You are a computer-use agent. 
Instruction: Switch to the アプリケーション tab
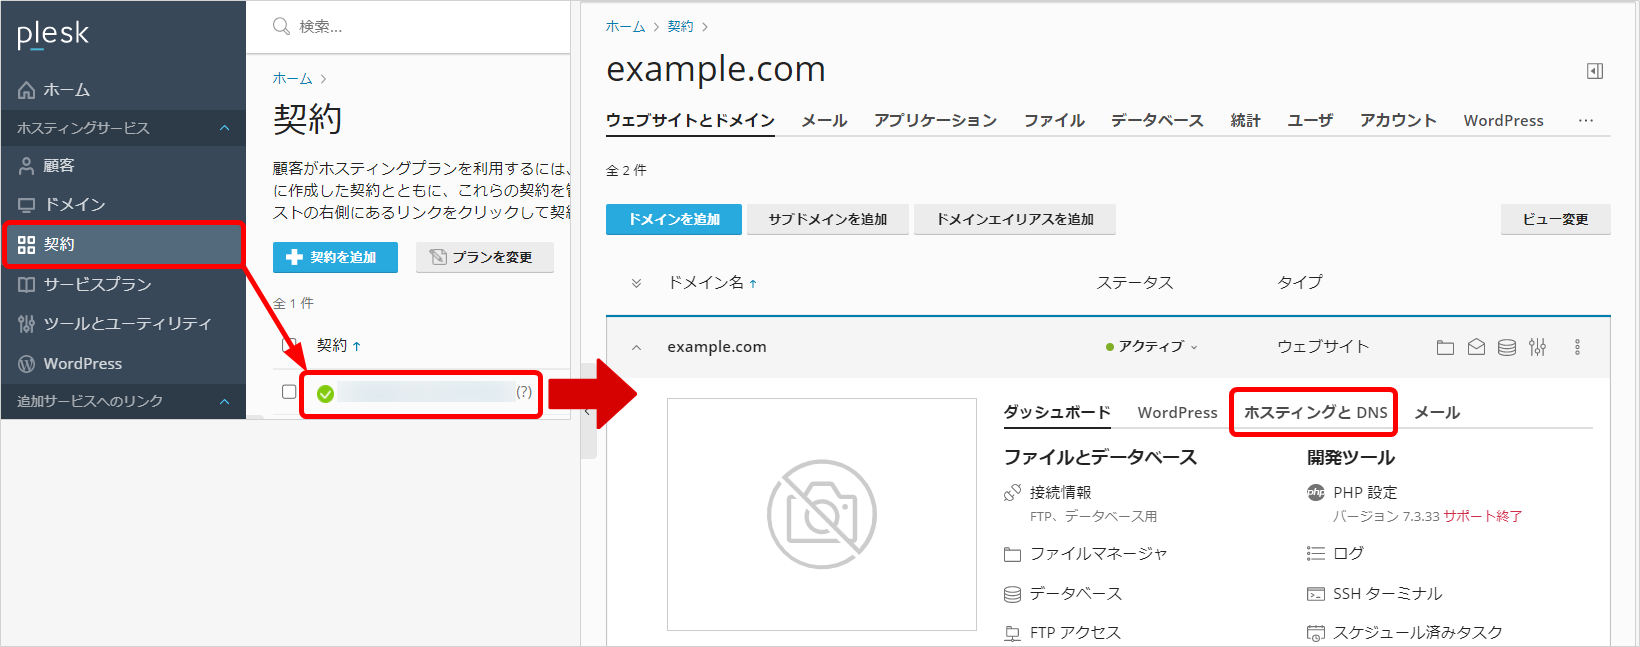click(935, 120)
